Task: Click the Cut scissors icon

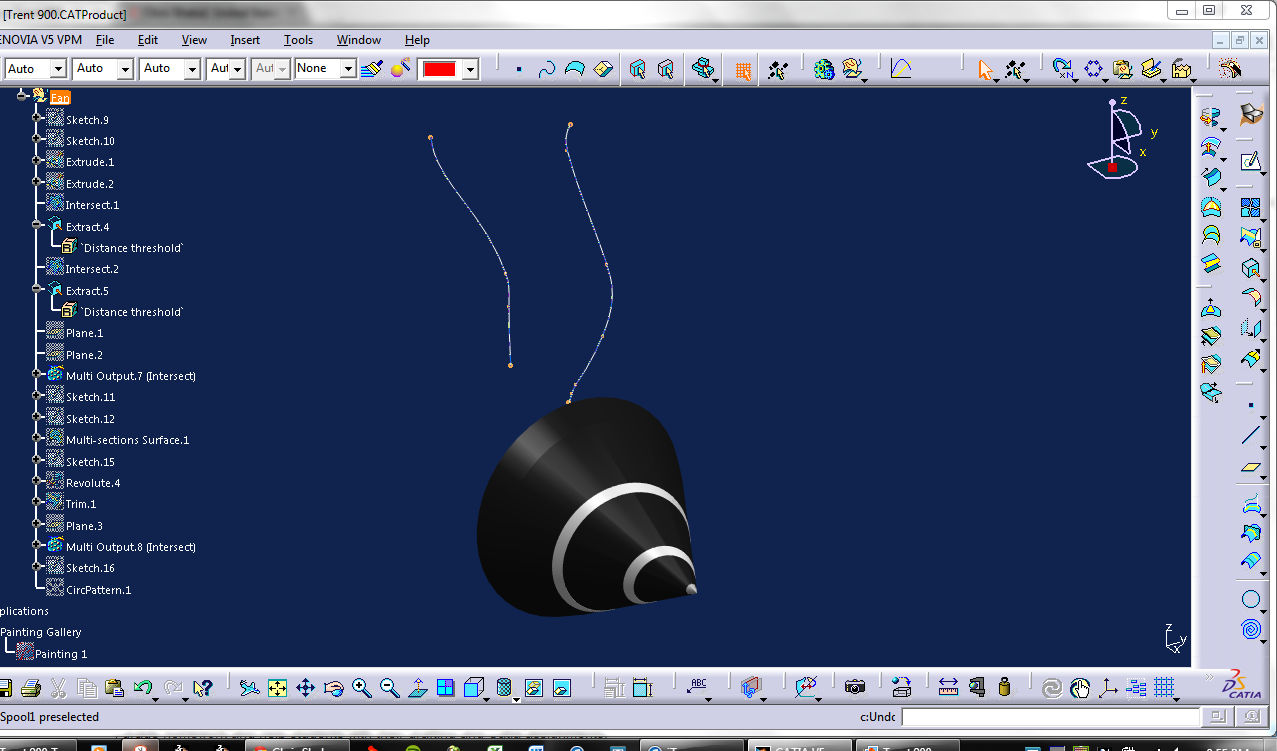Action: [58, 688]
